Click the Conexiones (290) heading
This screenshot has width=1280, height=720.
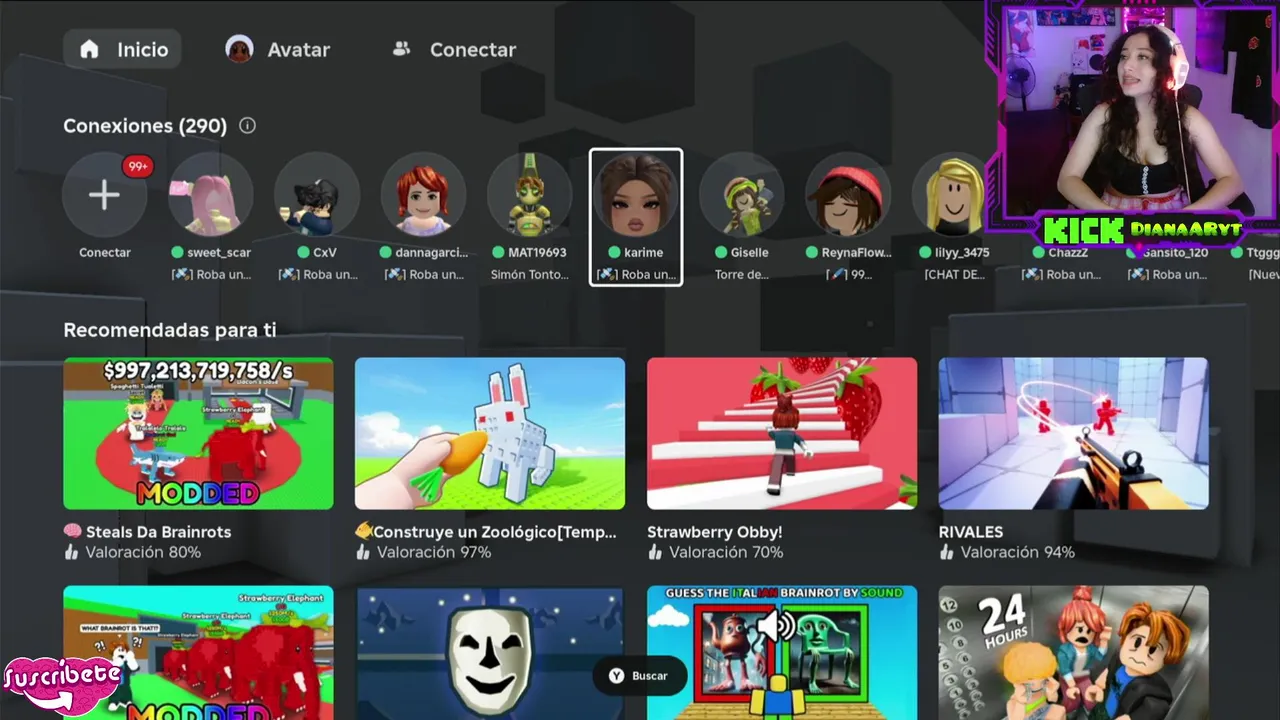145,126
